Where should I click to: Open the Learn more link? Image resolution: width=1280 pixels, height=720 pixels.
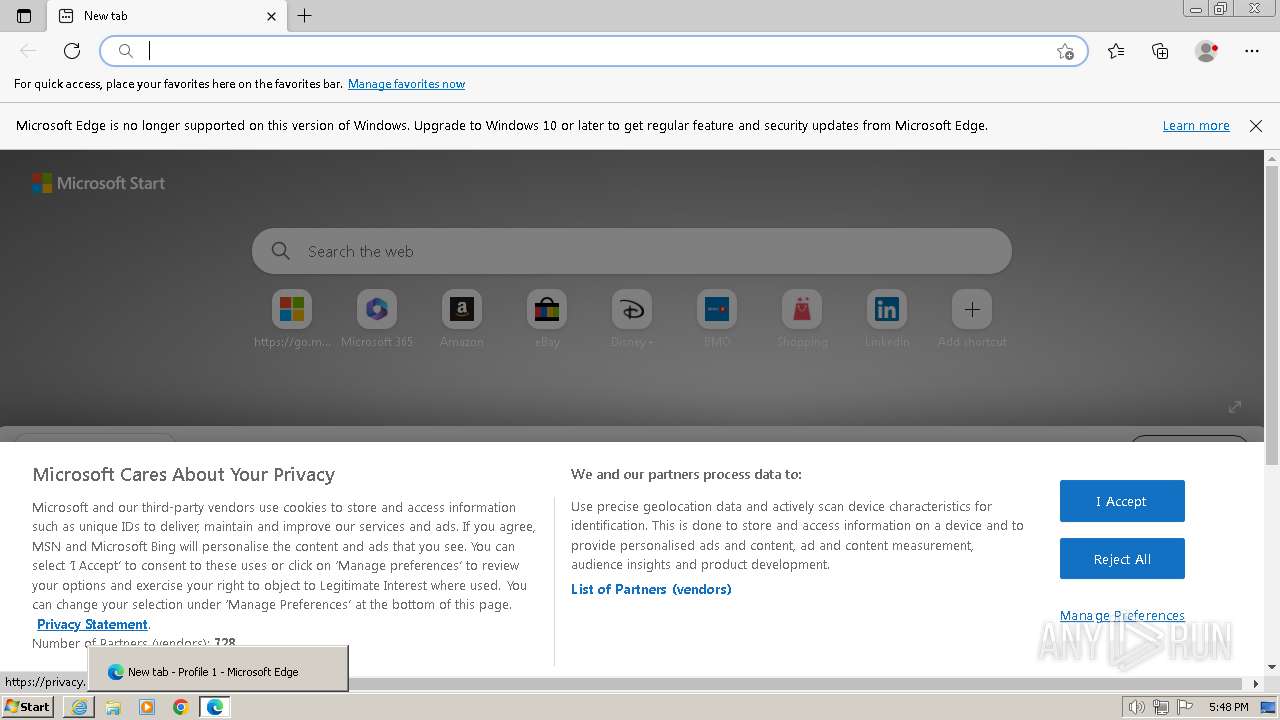pos(1196,126)
